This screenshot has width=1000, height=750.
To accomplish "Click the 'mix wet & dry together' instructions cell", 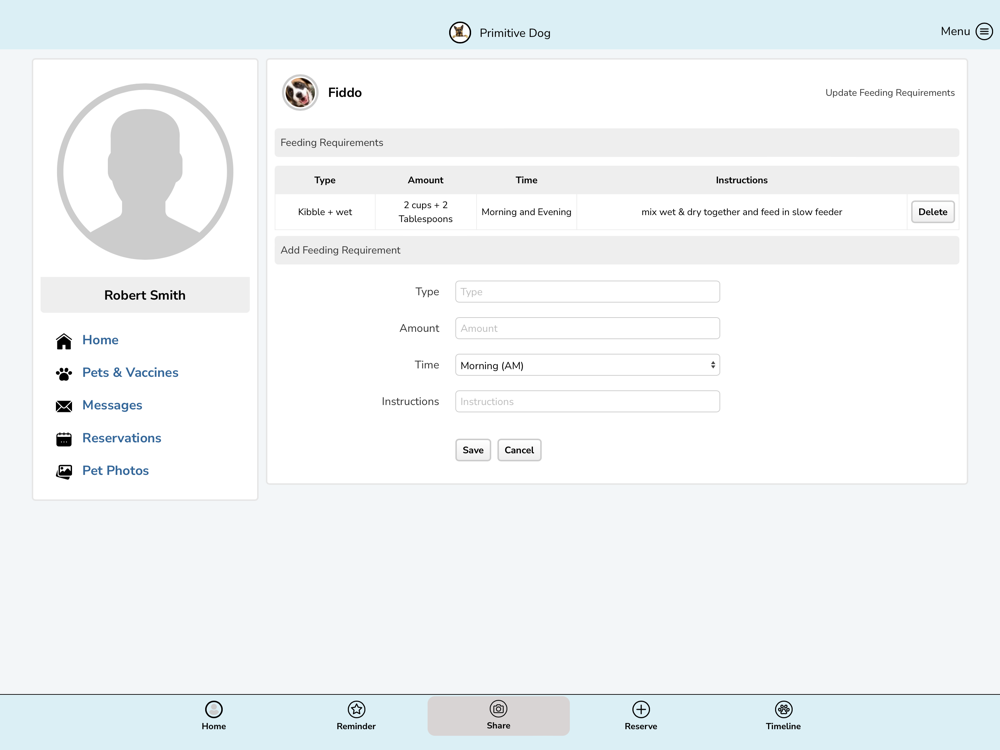I will tap(742, 212).
